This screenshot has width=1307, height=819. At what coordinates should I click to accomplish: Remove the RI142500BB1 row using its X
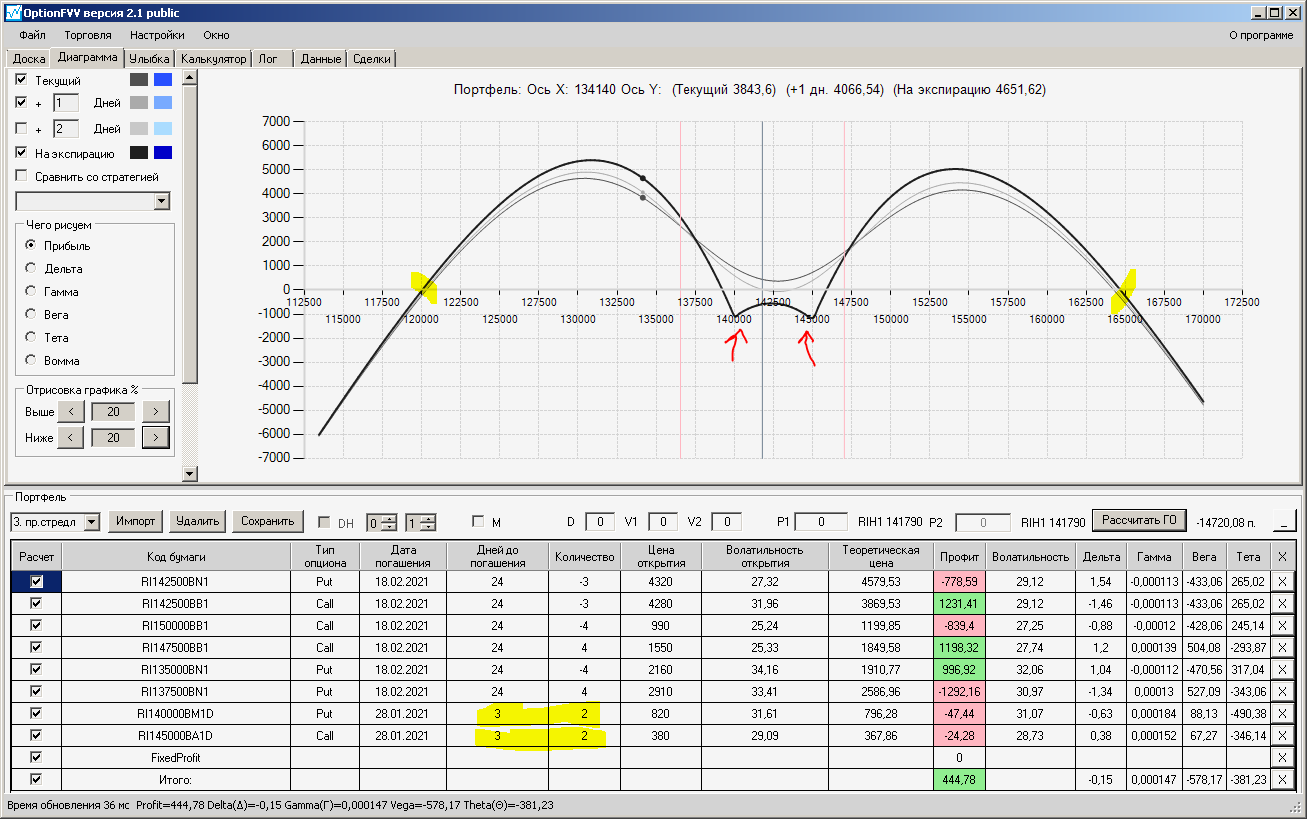click(x=1283, y=603)
